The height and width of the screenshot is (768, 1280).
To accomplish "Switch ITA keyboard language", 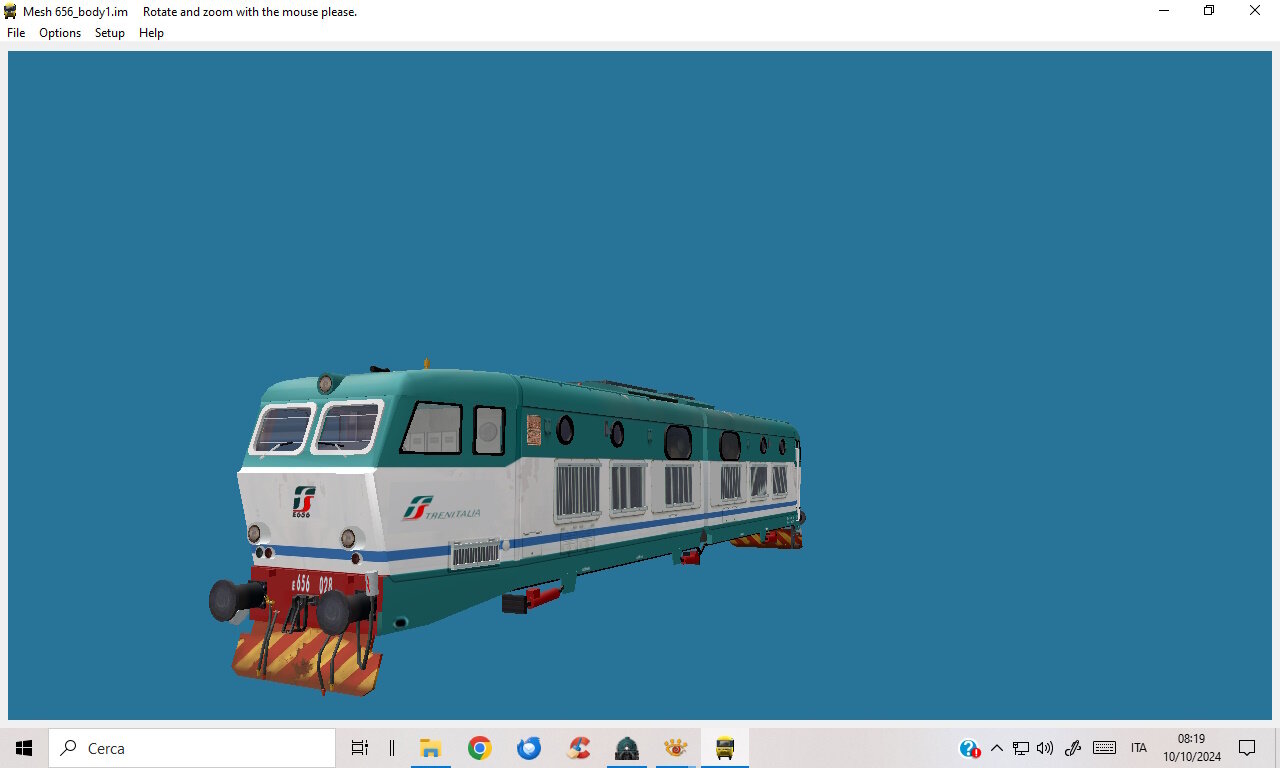I will click(x=1139, y=748).
